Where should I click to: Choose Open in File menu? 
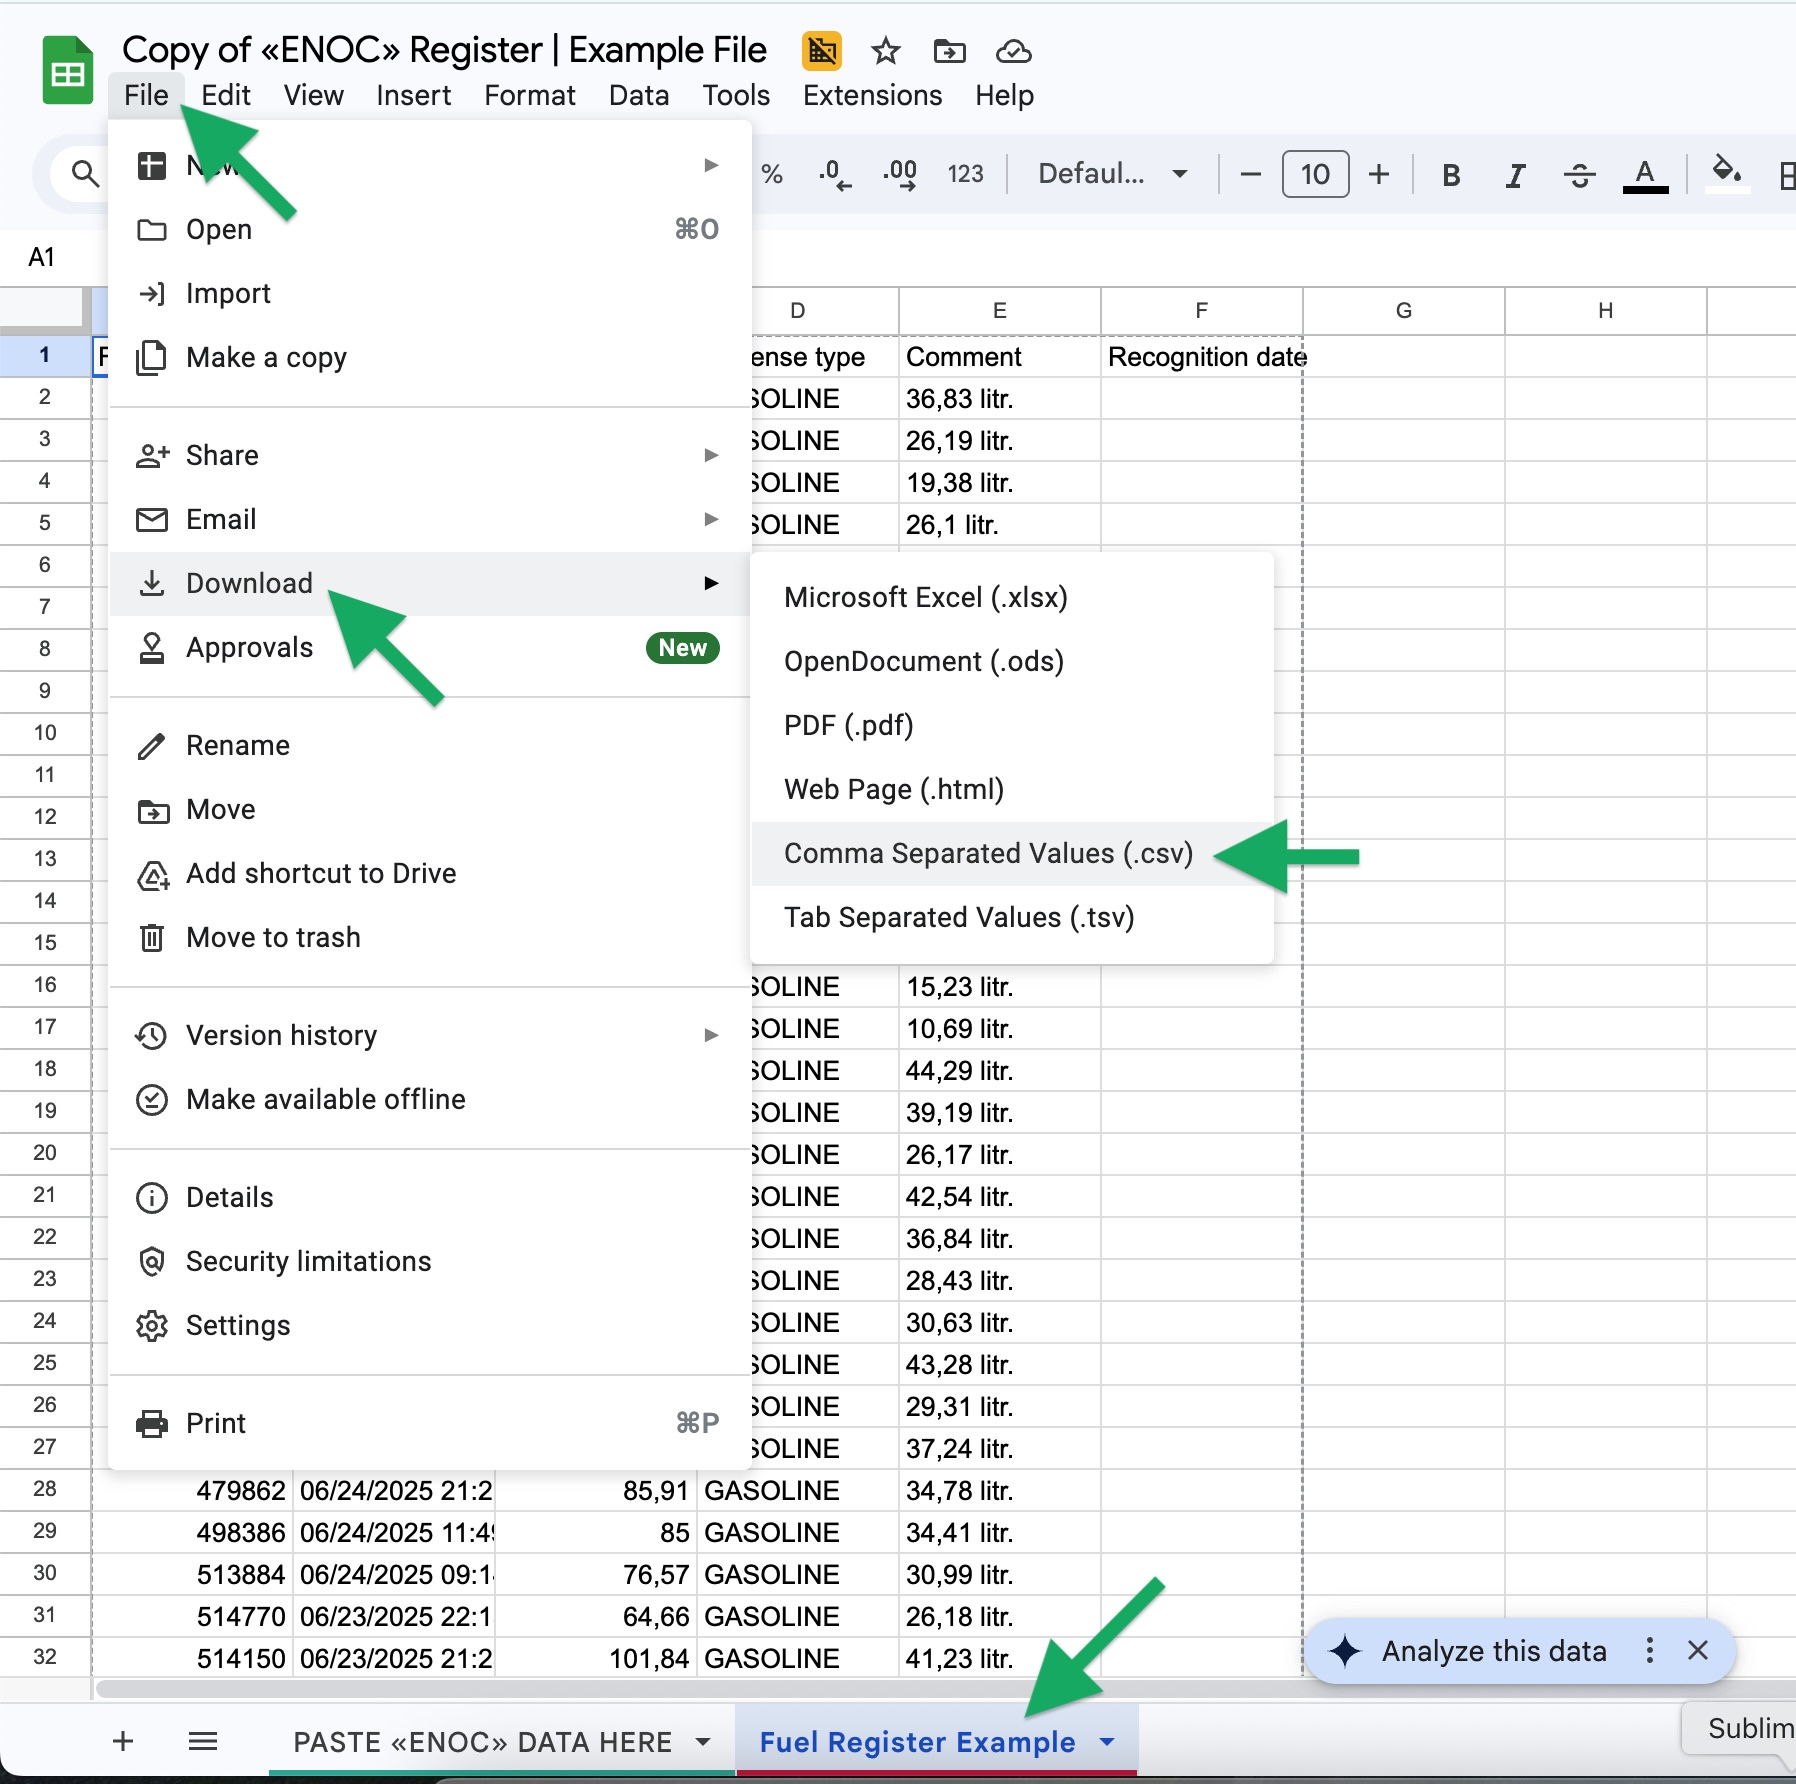(x=430, y=229)
